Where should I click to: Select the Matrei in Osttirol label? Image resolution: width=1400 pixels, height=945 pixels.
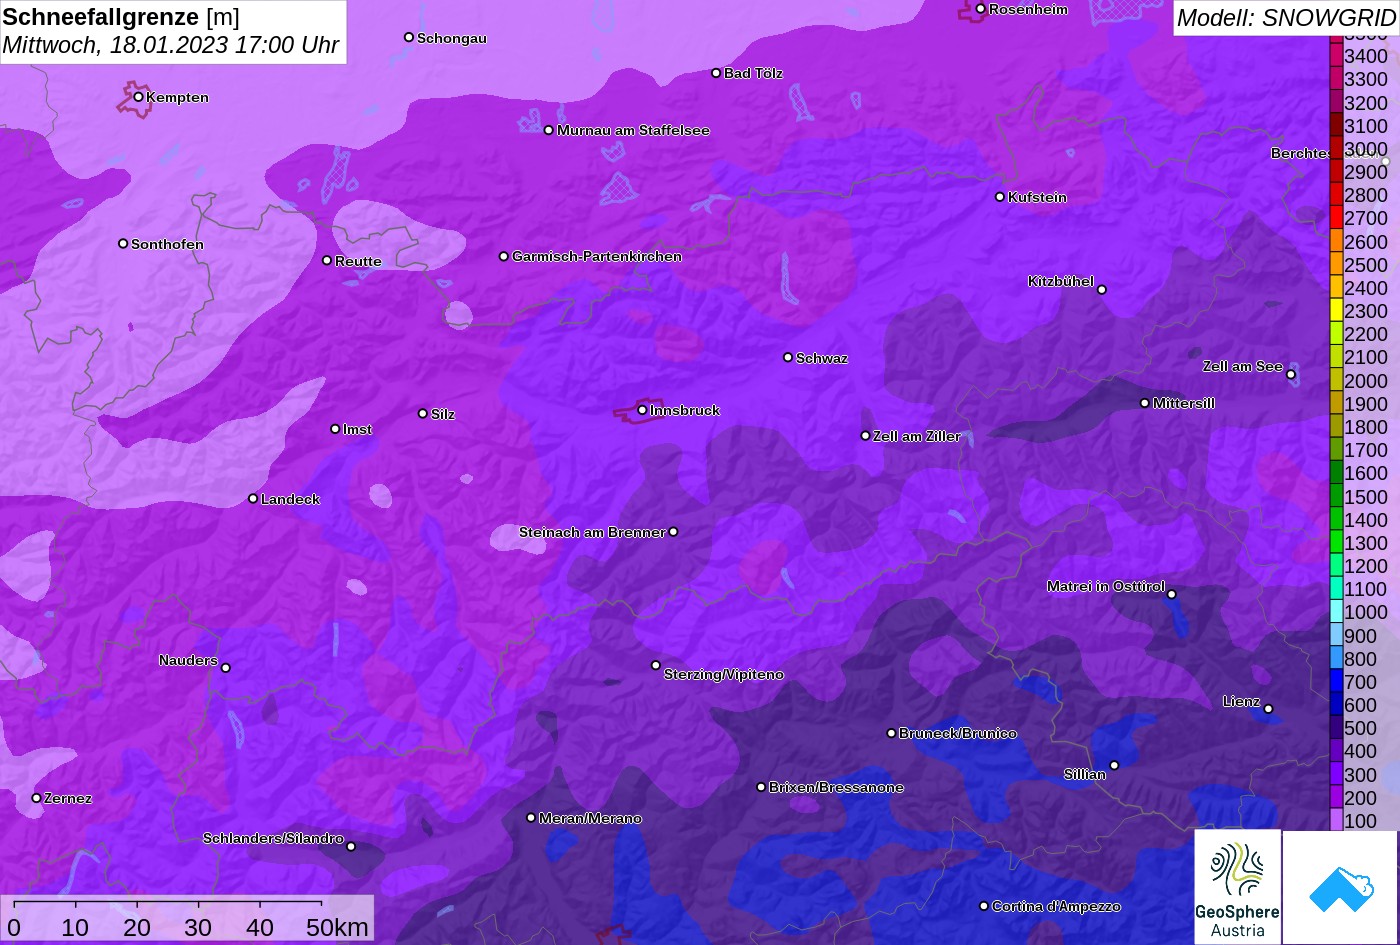[1106, 586]
